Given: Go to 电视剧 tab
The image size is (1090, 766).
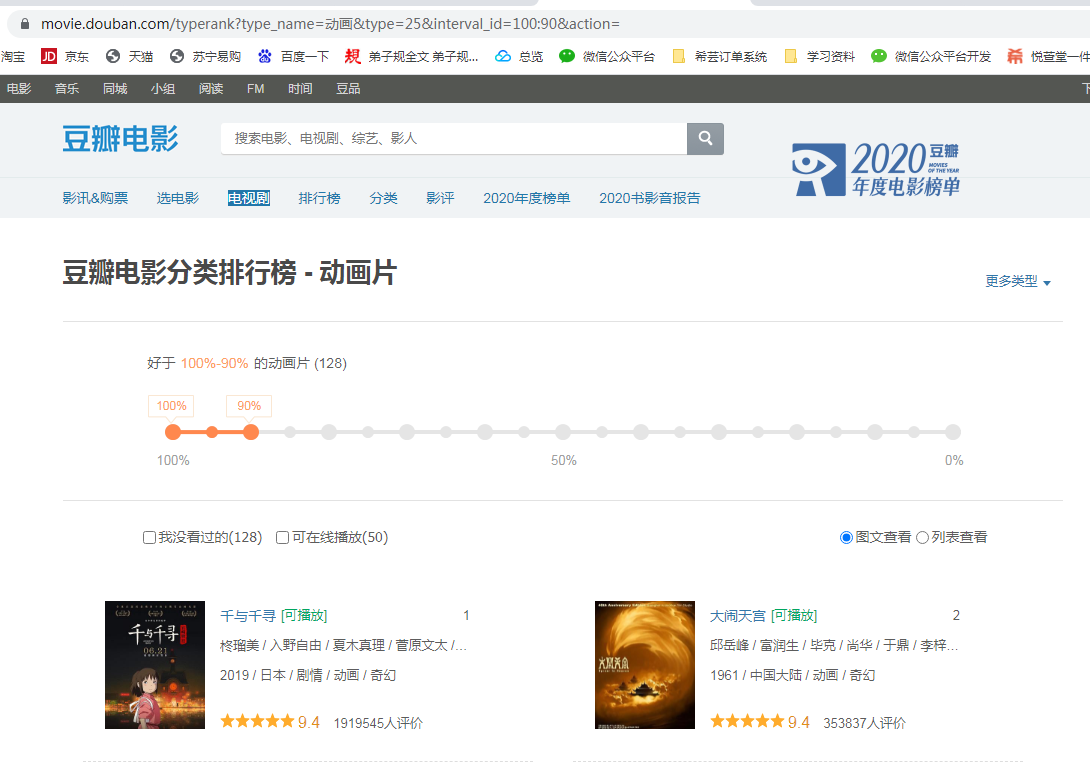Looking at the screenshot, I should [x=249, y=198].
